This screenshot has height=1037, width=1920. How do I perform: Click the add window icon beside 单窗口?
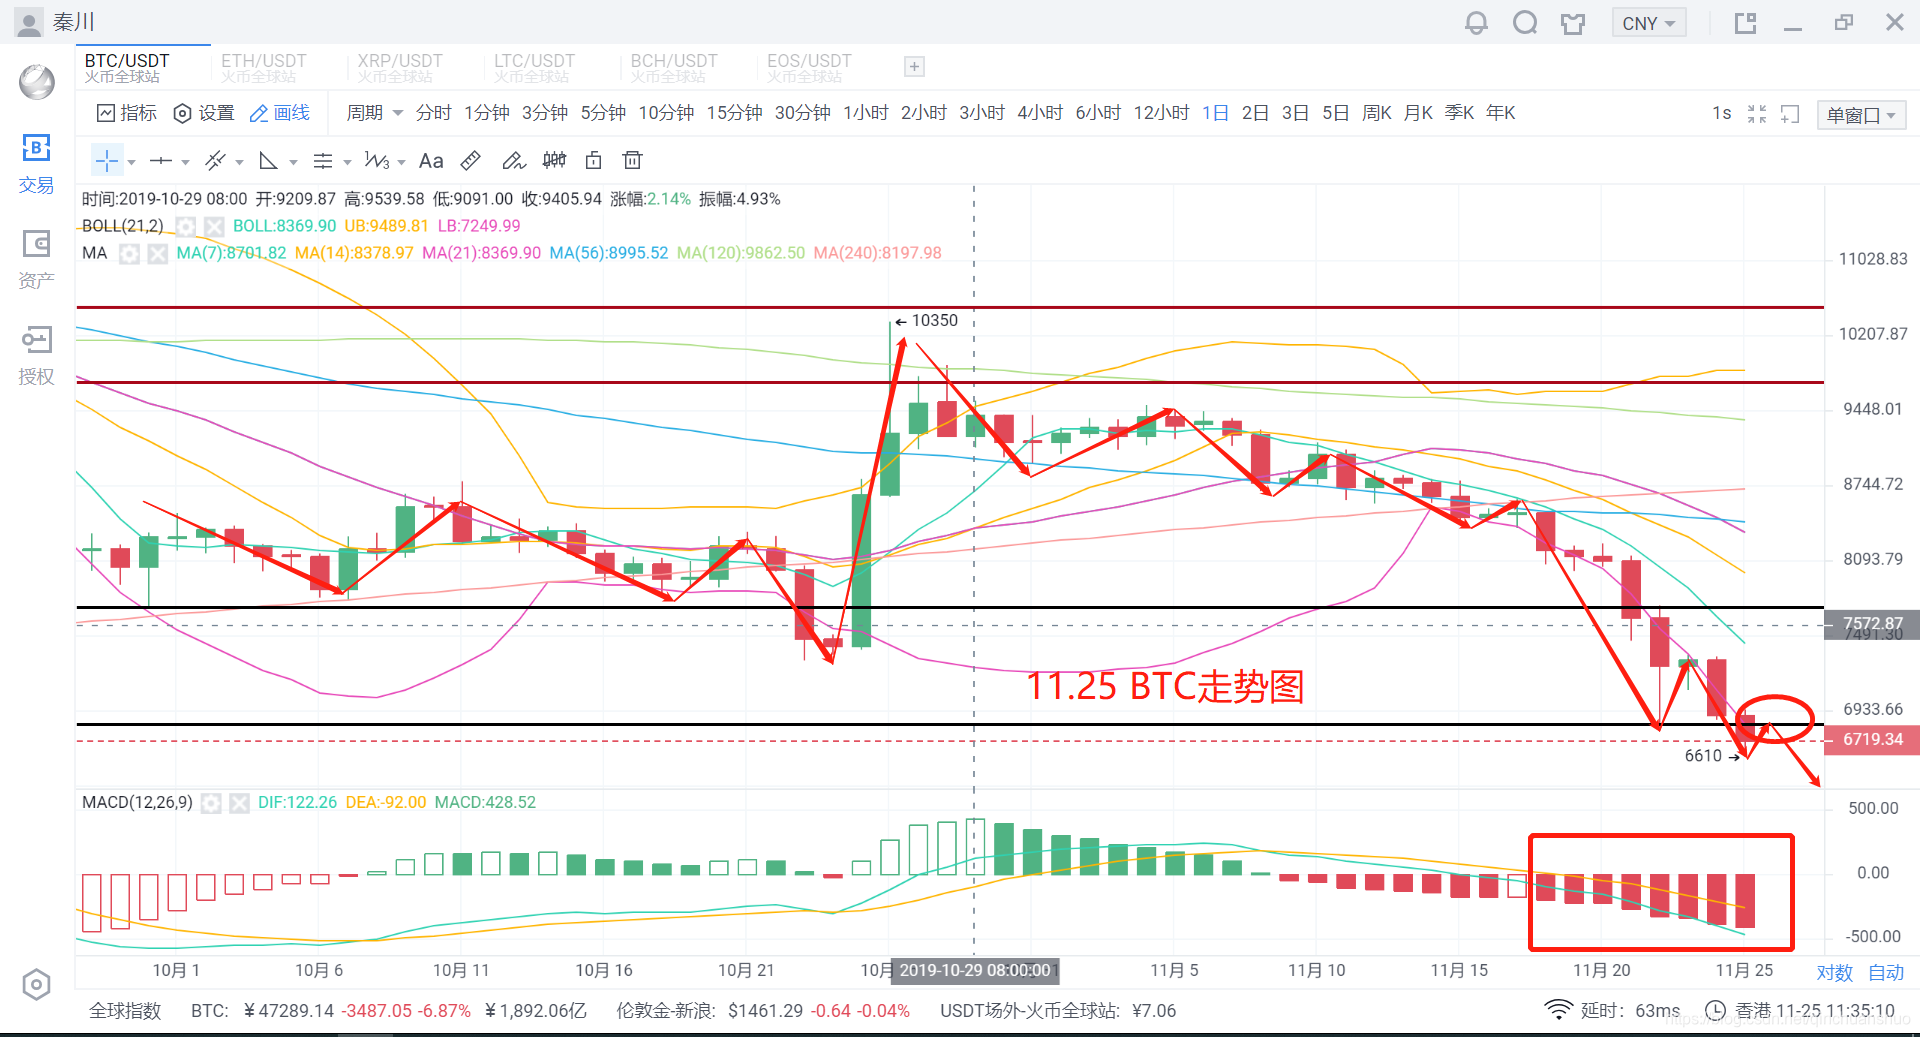(1790, 114)
